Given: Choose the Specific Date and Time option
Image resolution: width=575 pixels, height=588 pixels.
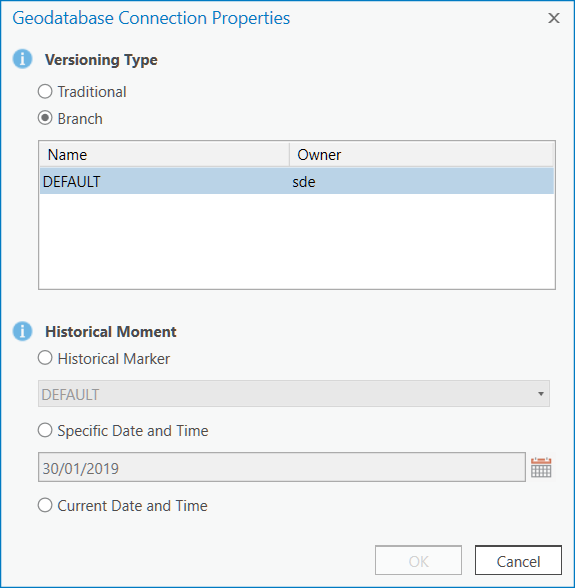Looking at the screenshot, I should (45, 430).
